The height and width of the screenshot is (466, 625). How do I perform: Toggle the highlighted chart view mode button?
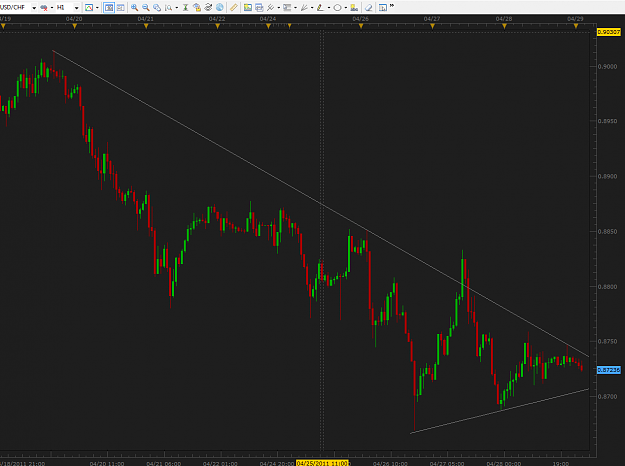[x=109, y=8]
